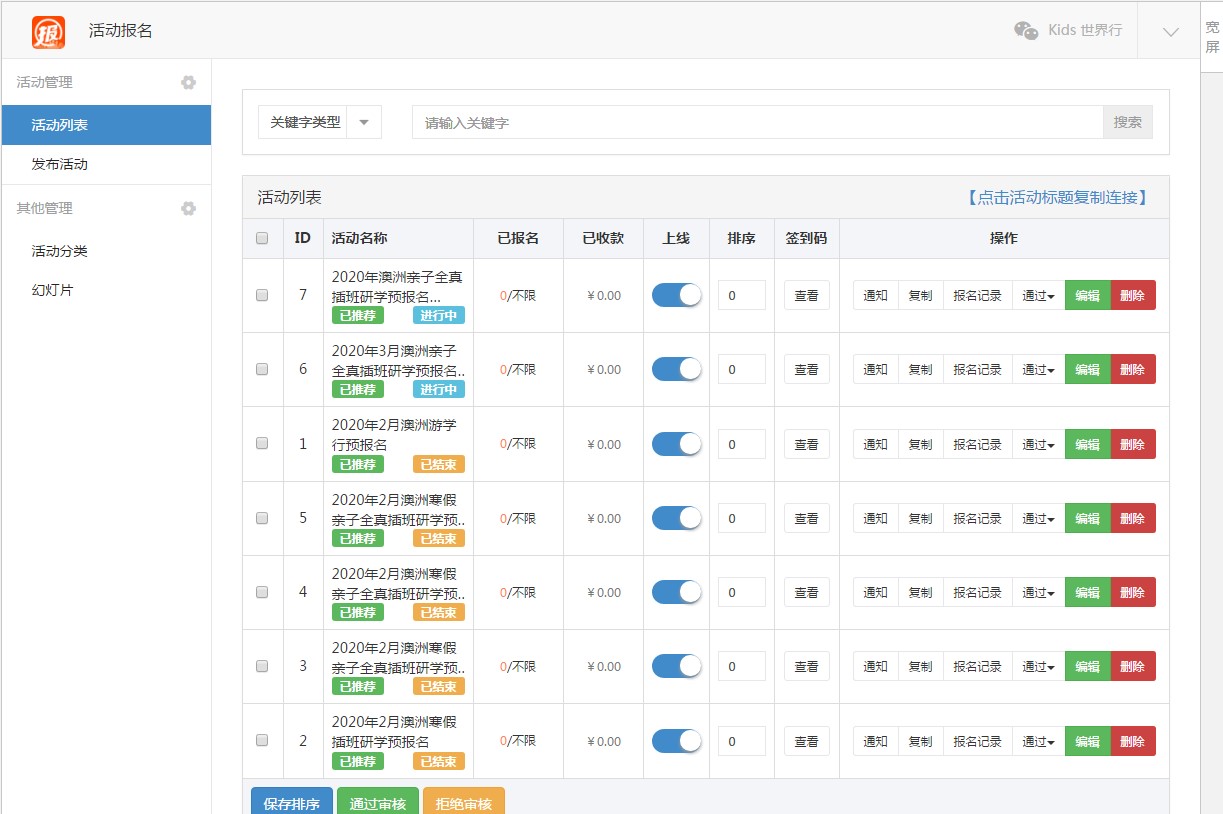Click green 编辑 for activity ID 7
The height and width of the screenshot is (814, 1223).
(x=1088, y=295)
